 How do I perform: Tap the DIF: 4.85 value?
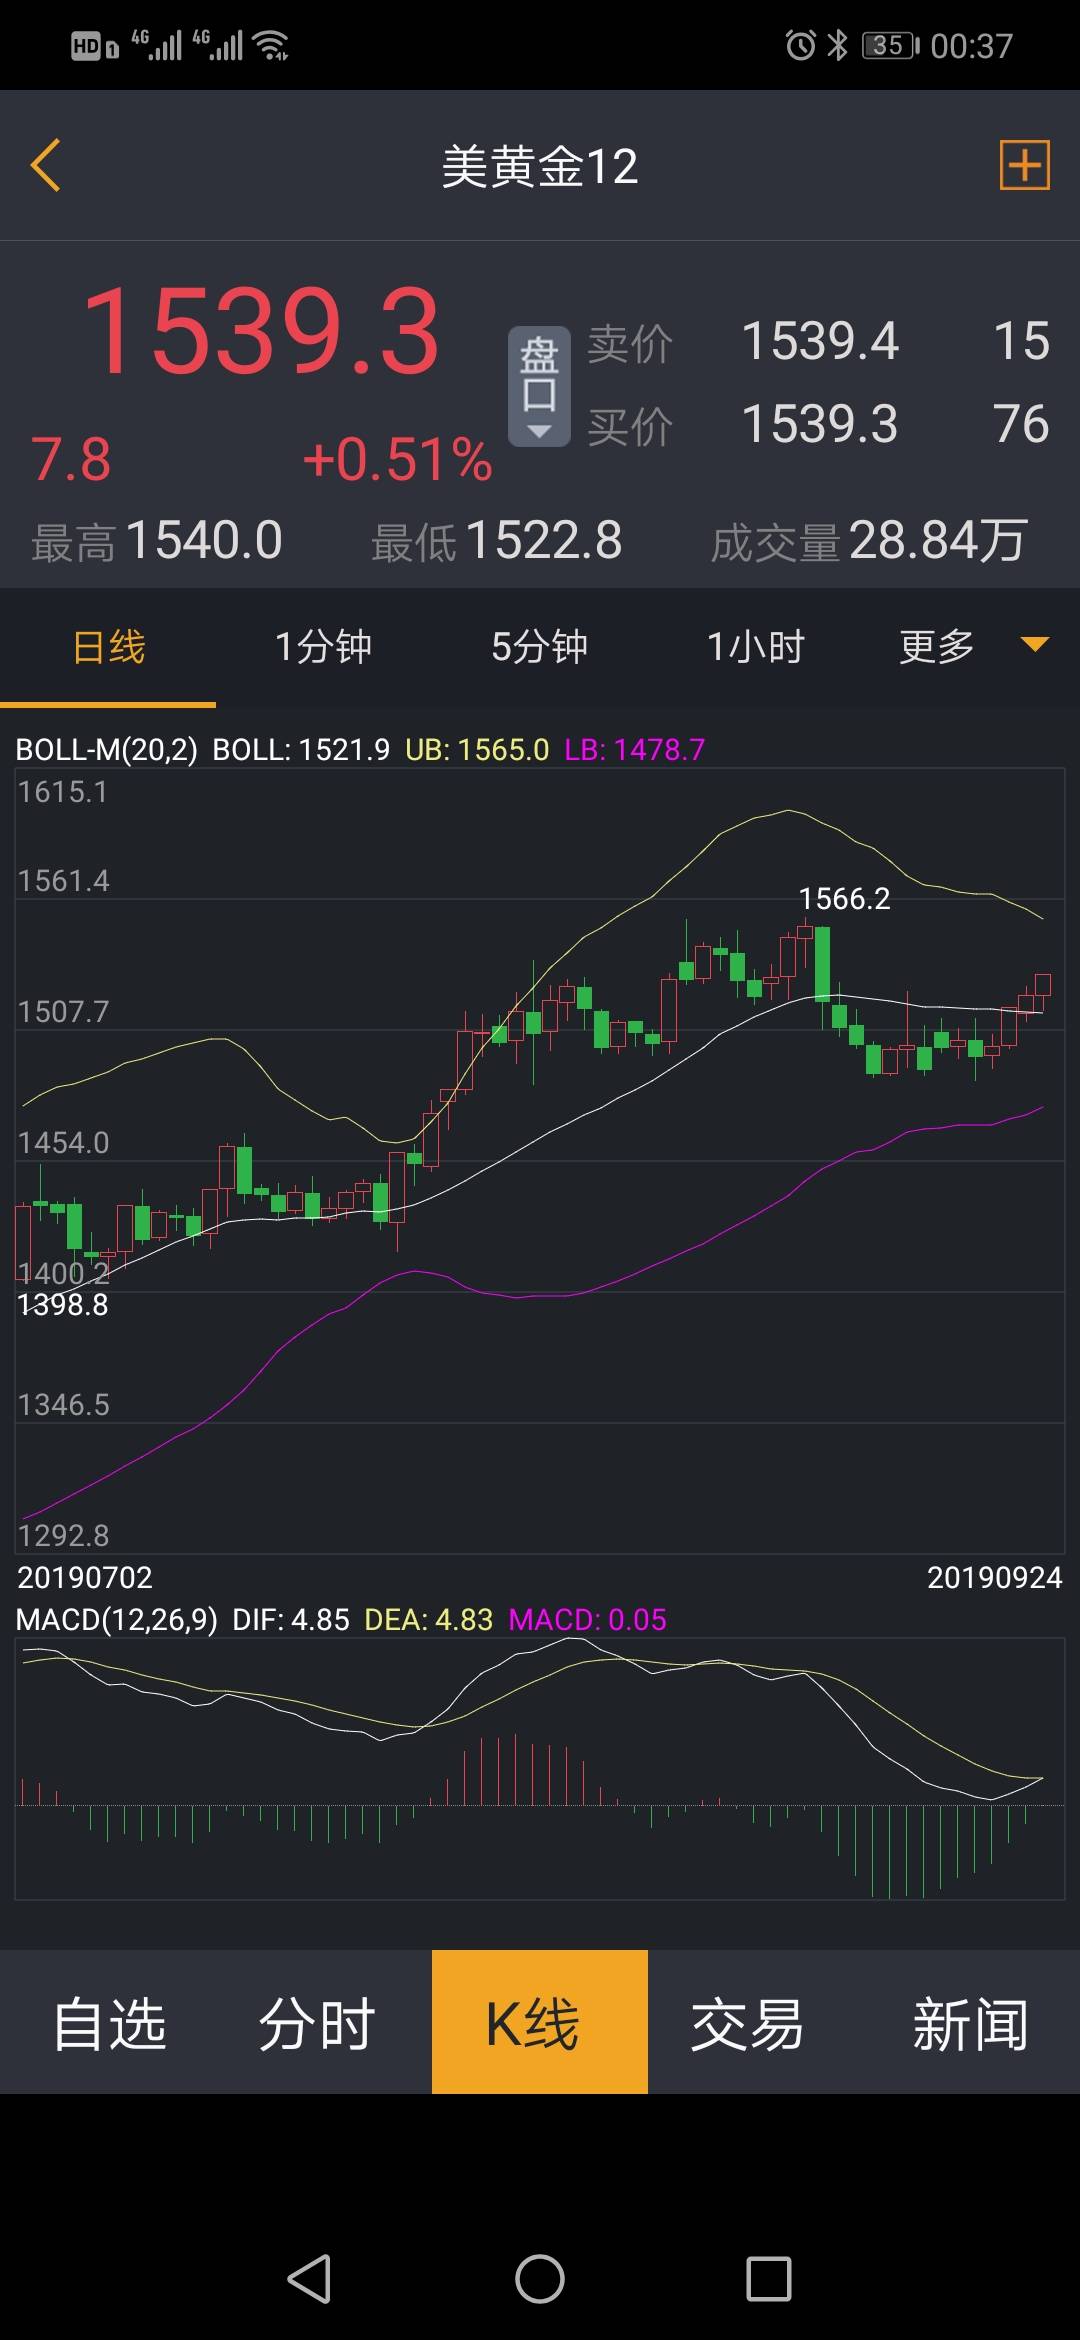(x=291, y=1620)
